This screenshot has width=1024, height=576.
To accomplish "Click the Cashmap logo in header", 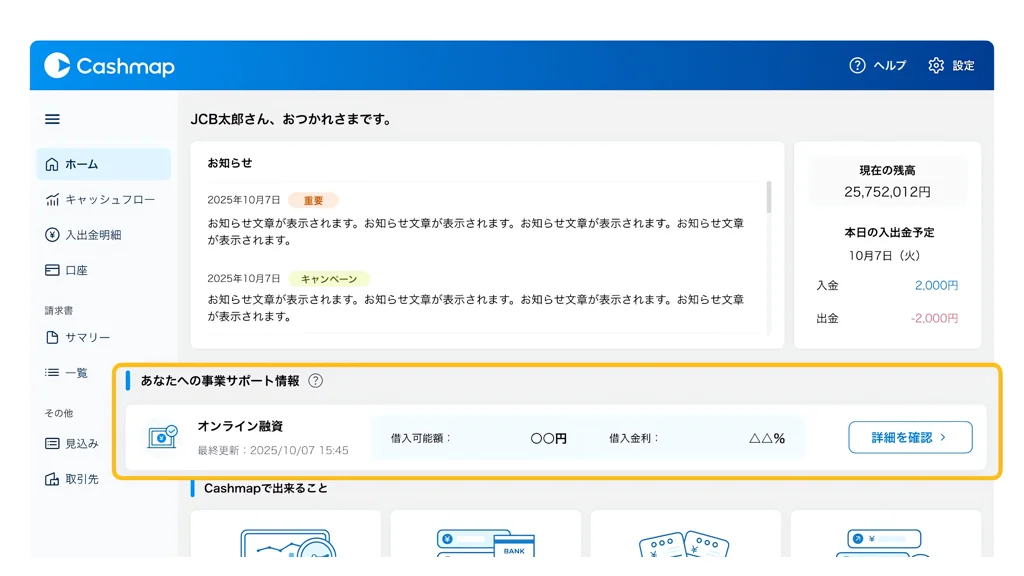I will pyautogui.click(x=109, y=66).
